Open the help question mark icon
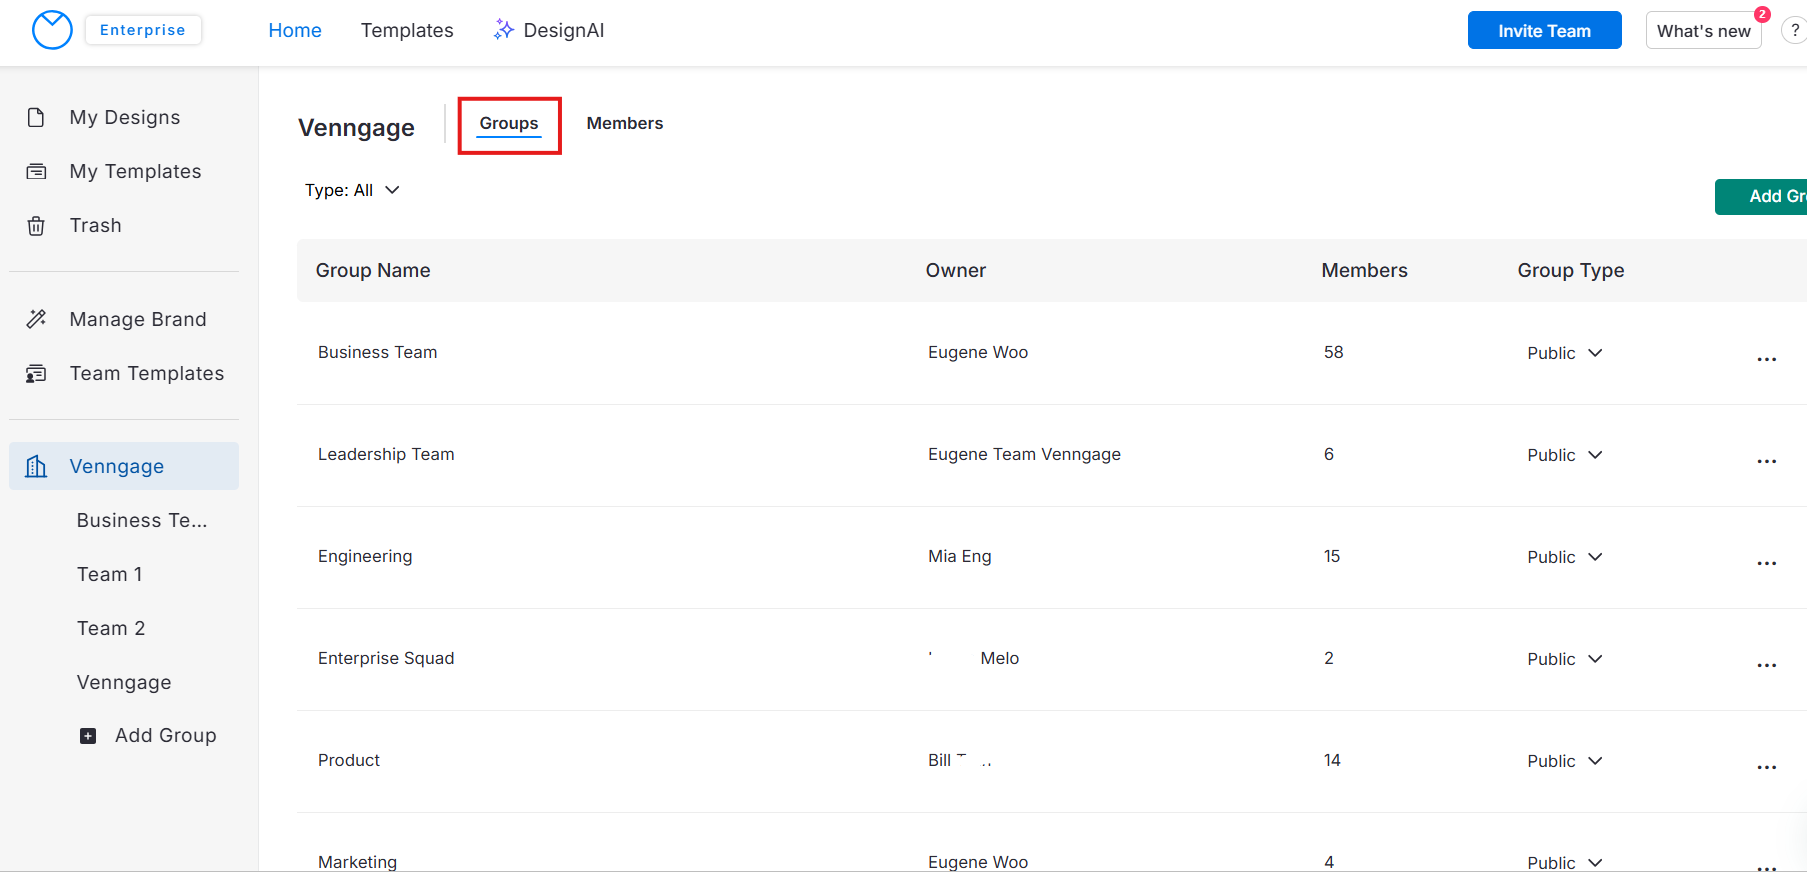Viewport: 1807px width, 872px height. [1794, 30]
